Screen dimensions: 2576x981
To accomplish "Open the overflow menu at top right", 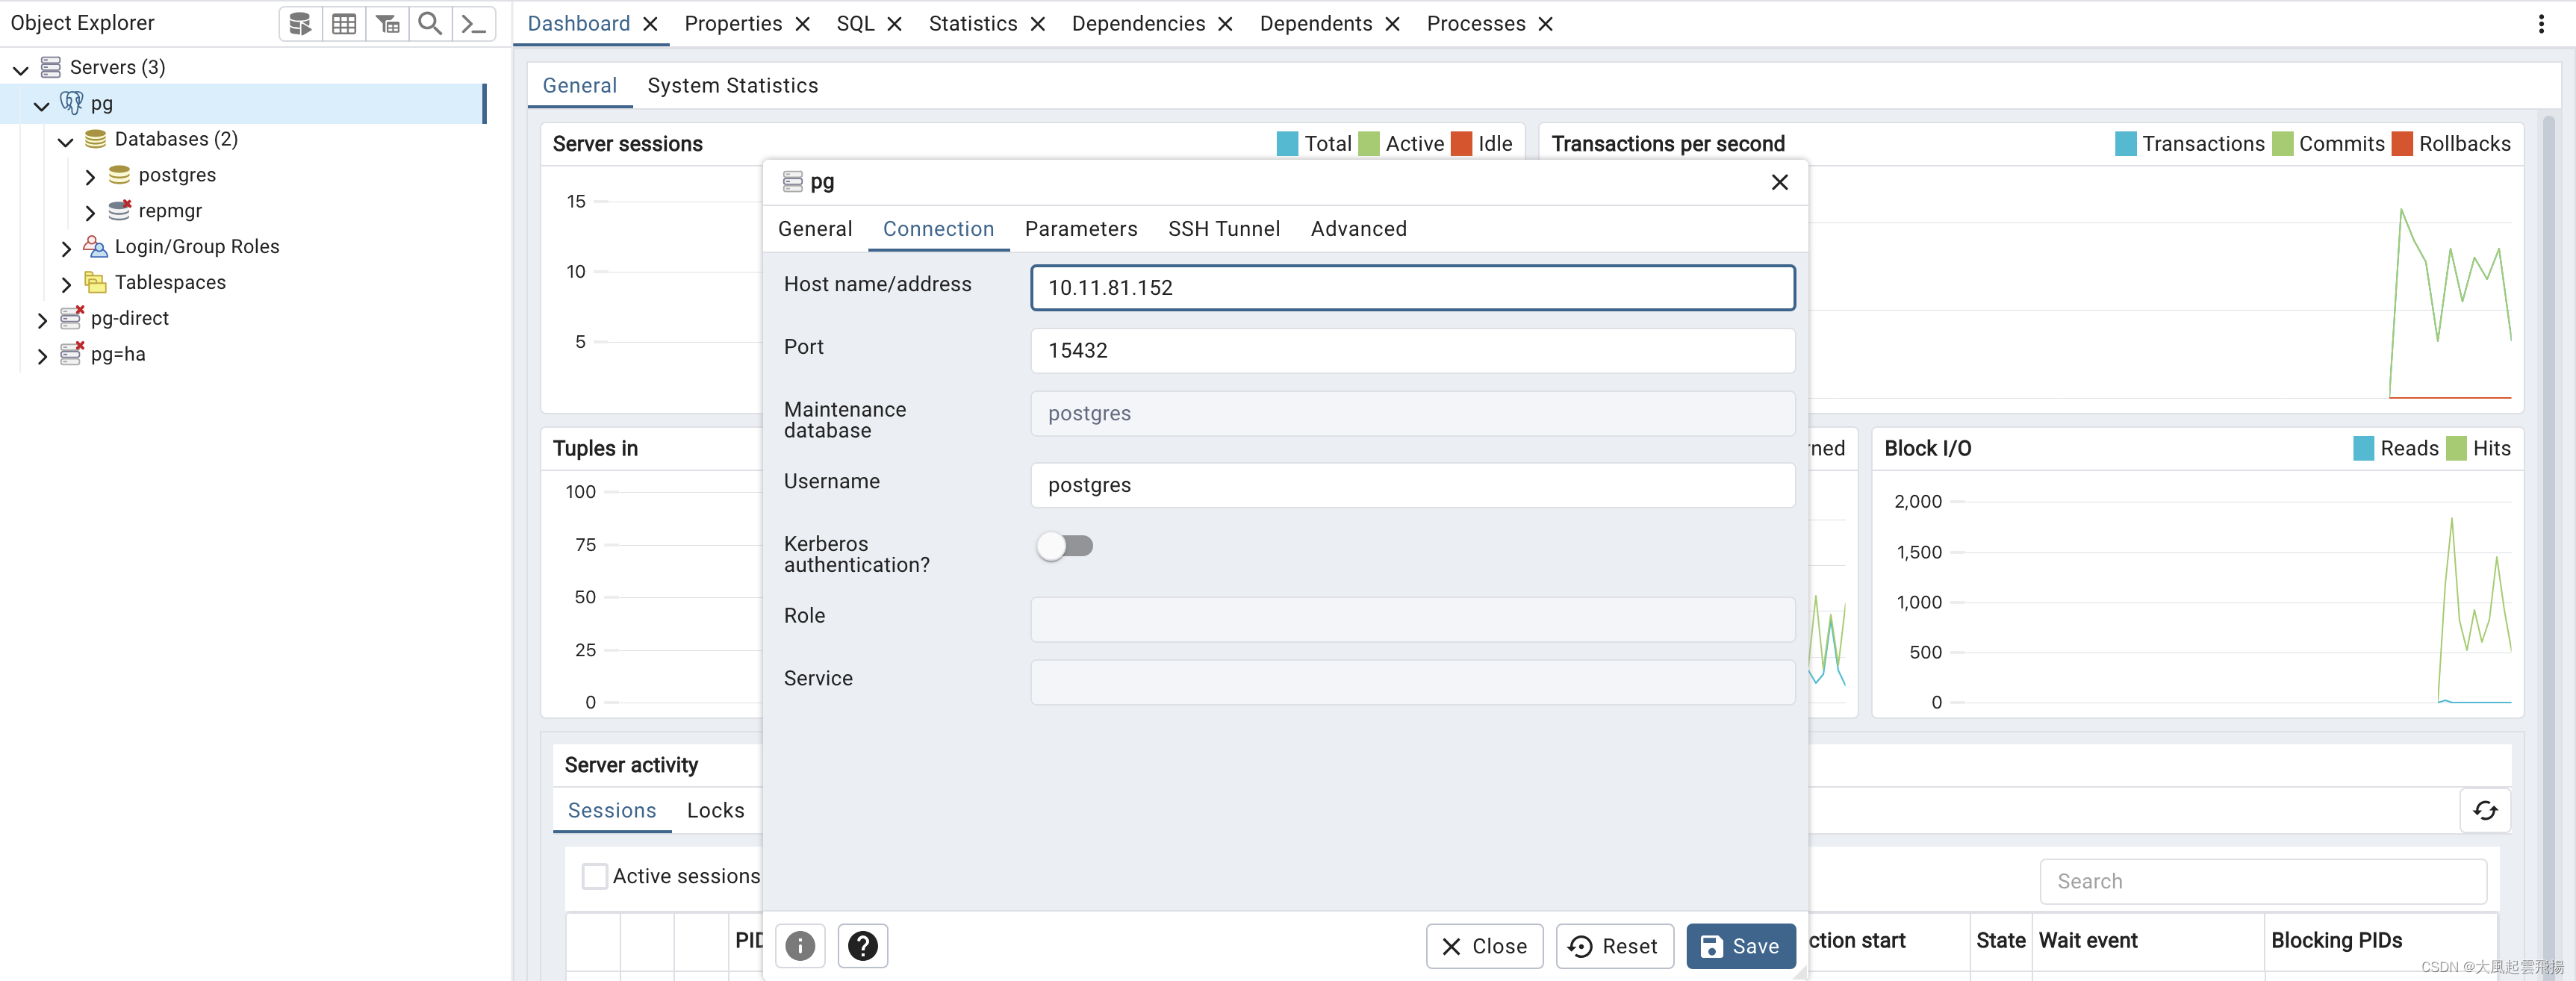I will 2541,23.
